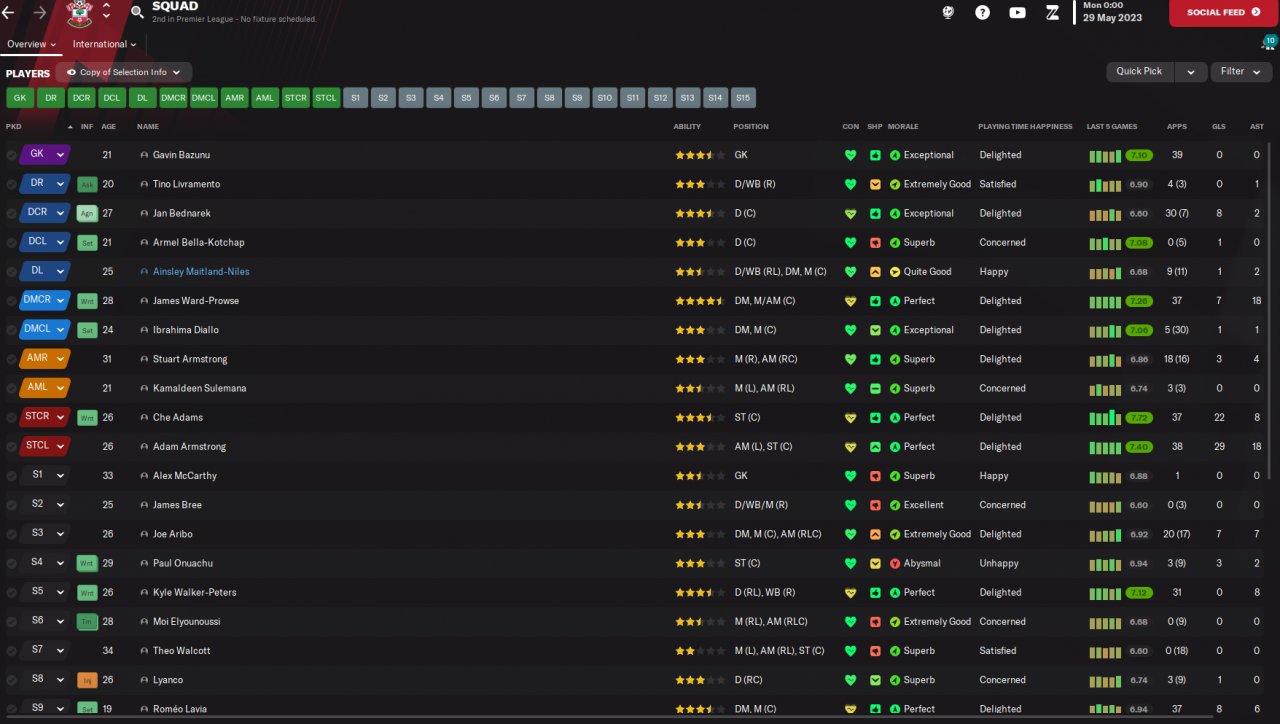Click the person icon beside Che Adams
The image size is (1280, 724).
[144, 418]
